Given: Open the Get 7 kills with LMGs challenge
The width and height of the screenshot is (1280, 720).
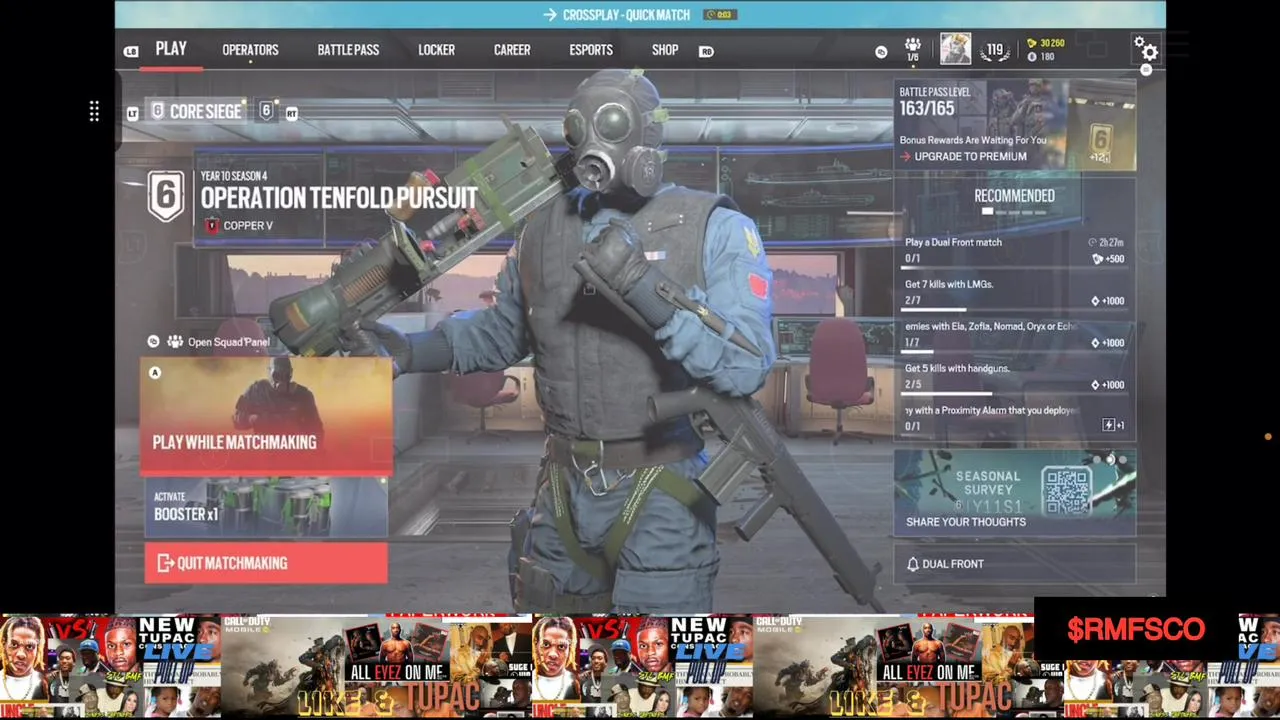Looking at the screenshot, I should point(1015,292).
